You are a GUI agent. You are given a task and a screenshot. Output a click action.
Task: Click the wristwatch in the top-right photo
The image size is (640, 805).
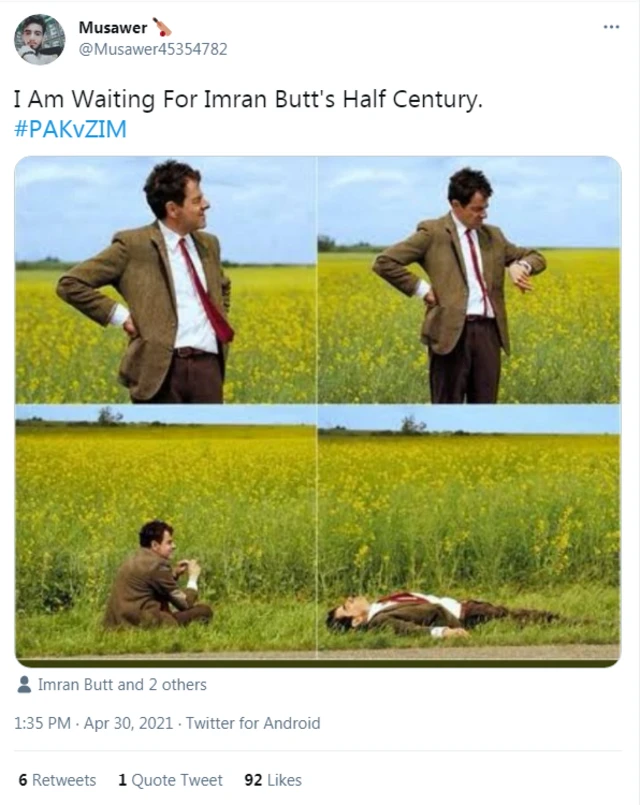point(523,267)
